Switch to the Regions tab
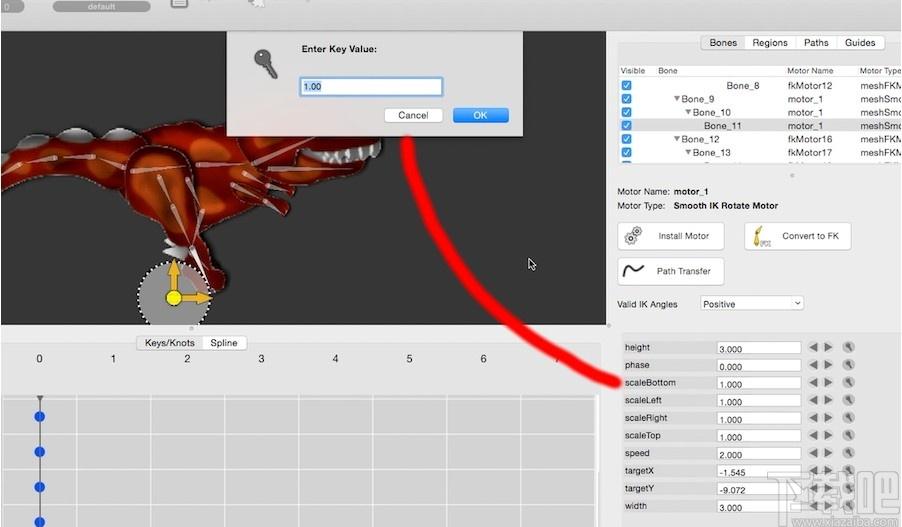The image size is (902, 527). pyautogui.click(x=770, y=43)
